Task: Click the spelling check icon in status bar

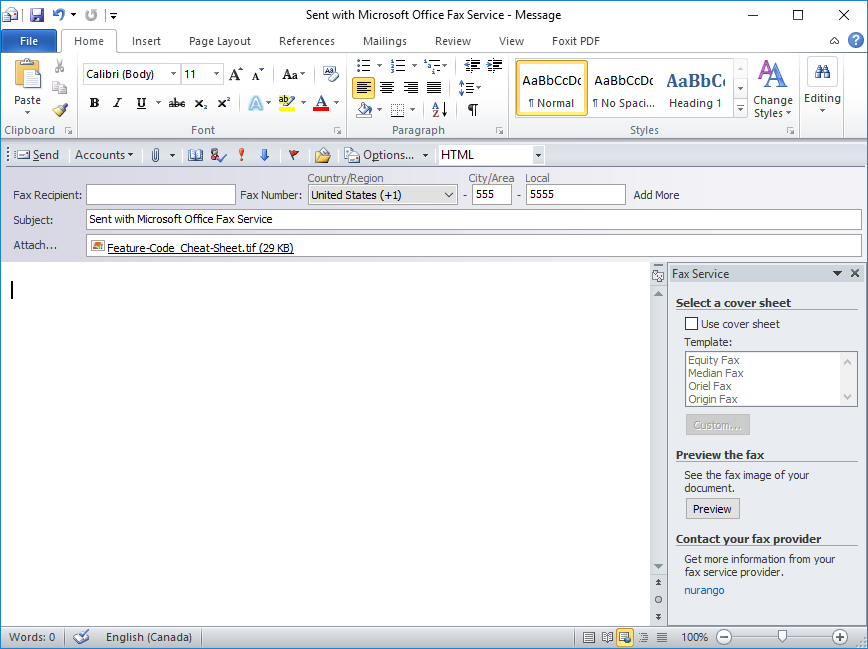Action: (81, 637)
